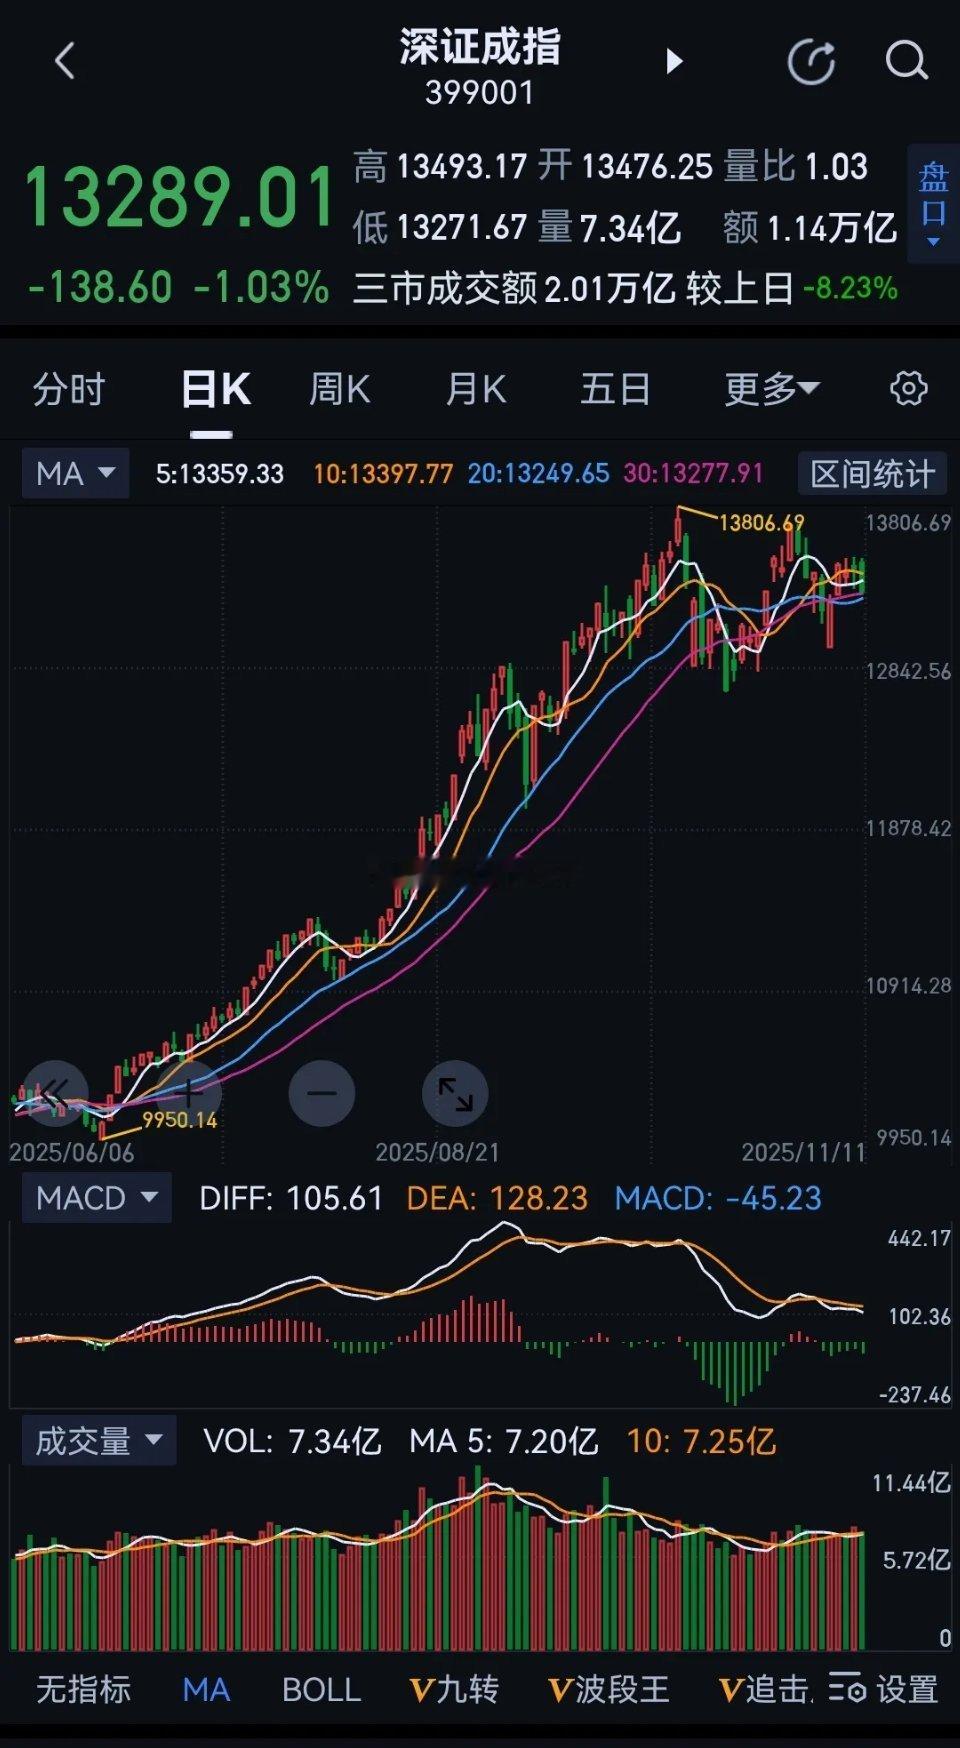
Task: Select the 月K tab
Action: click(x=476, y=389)
